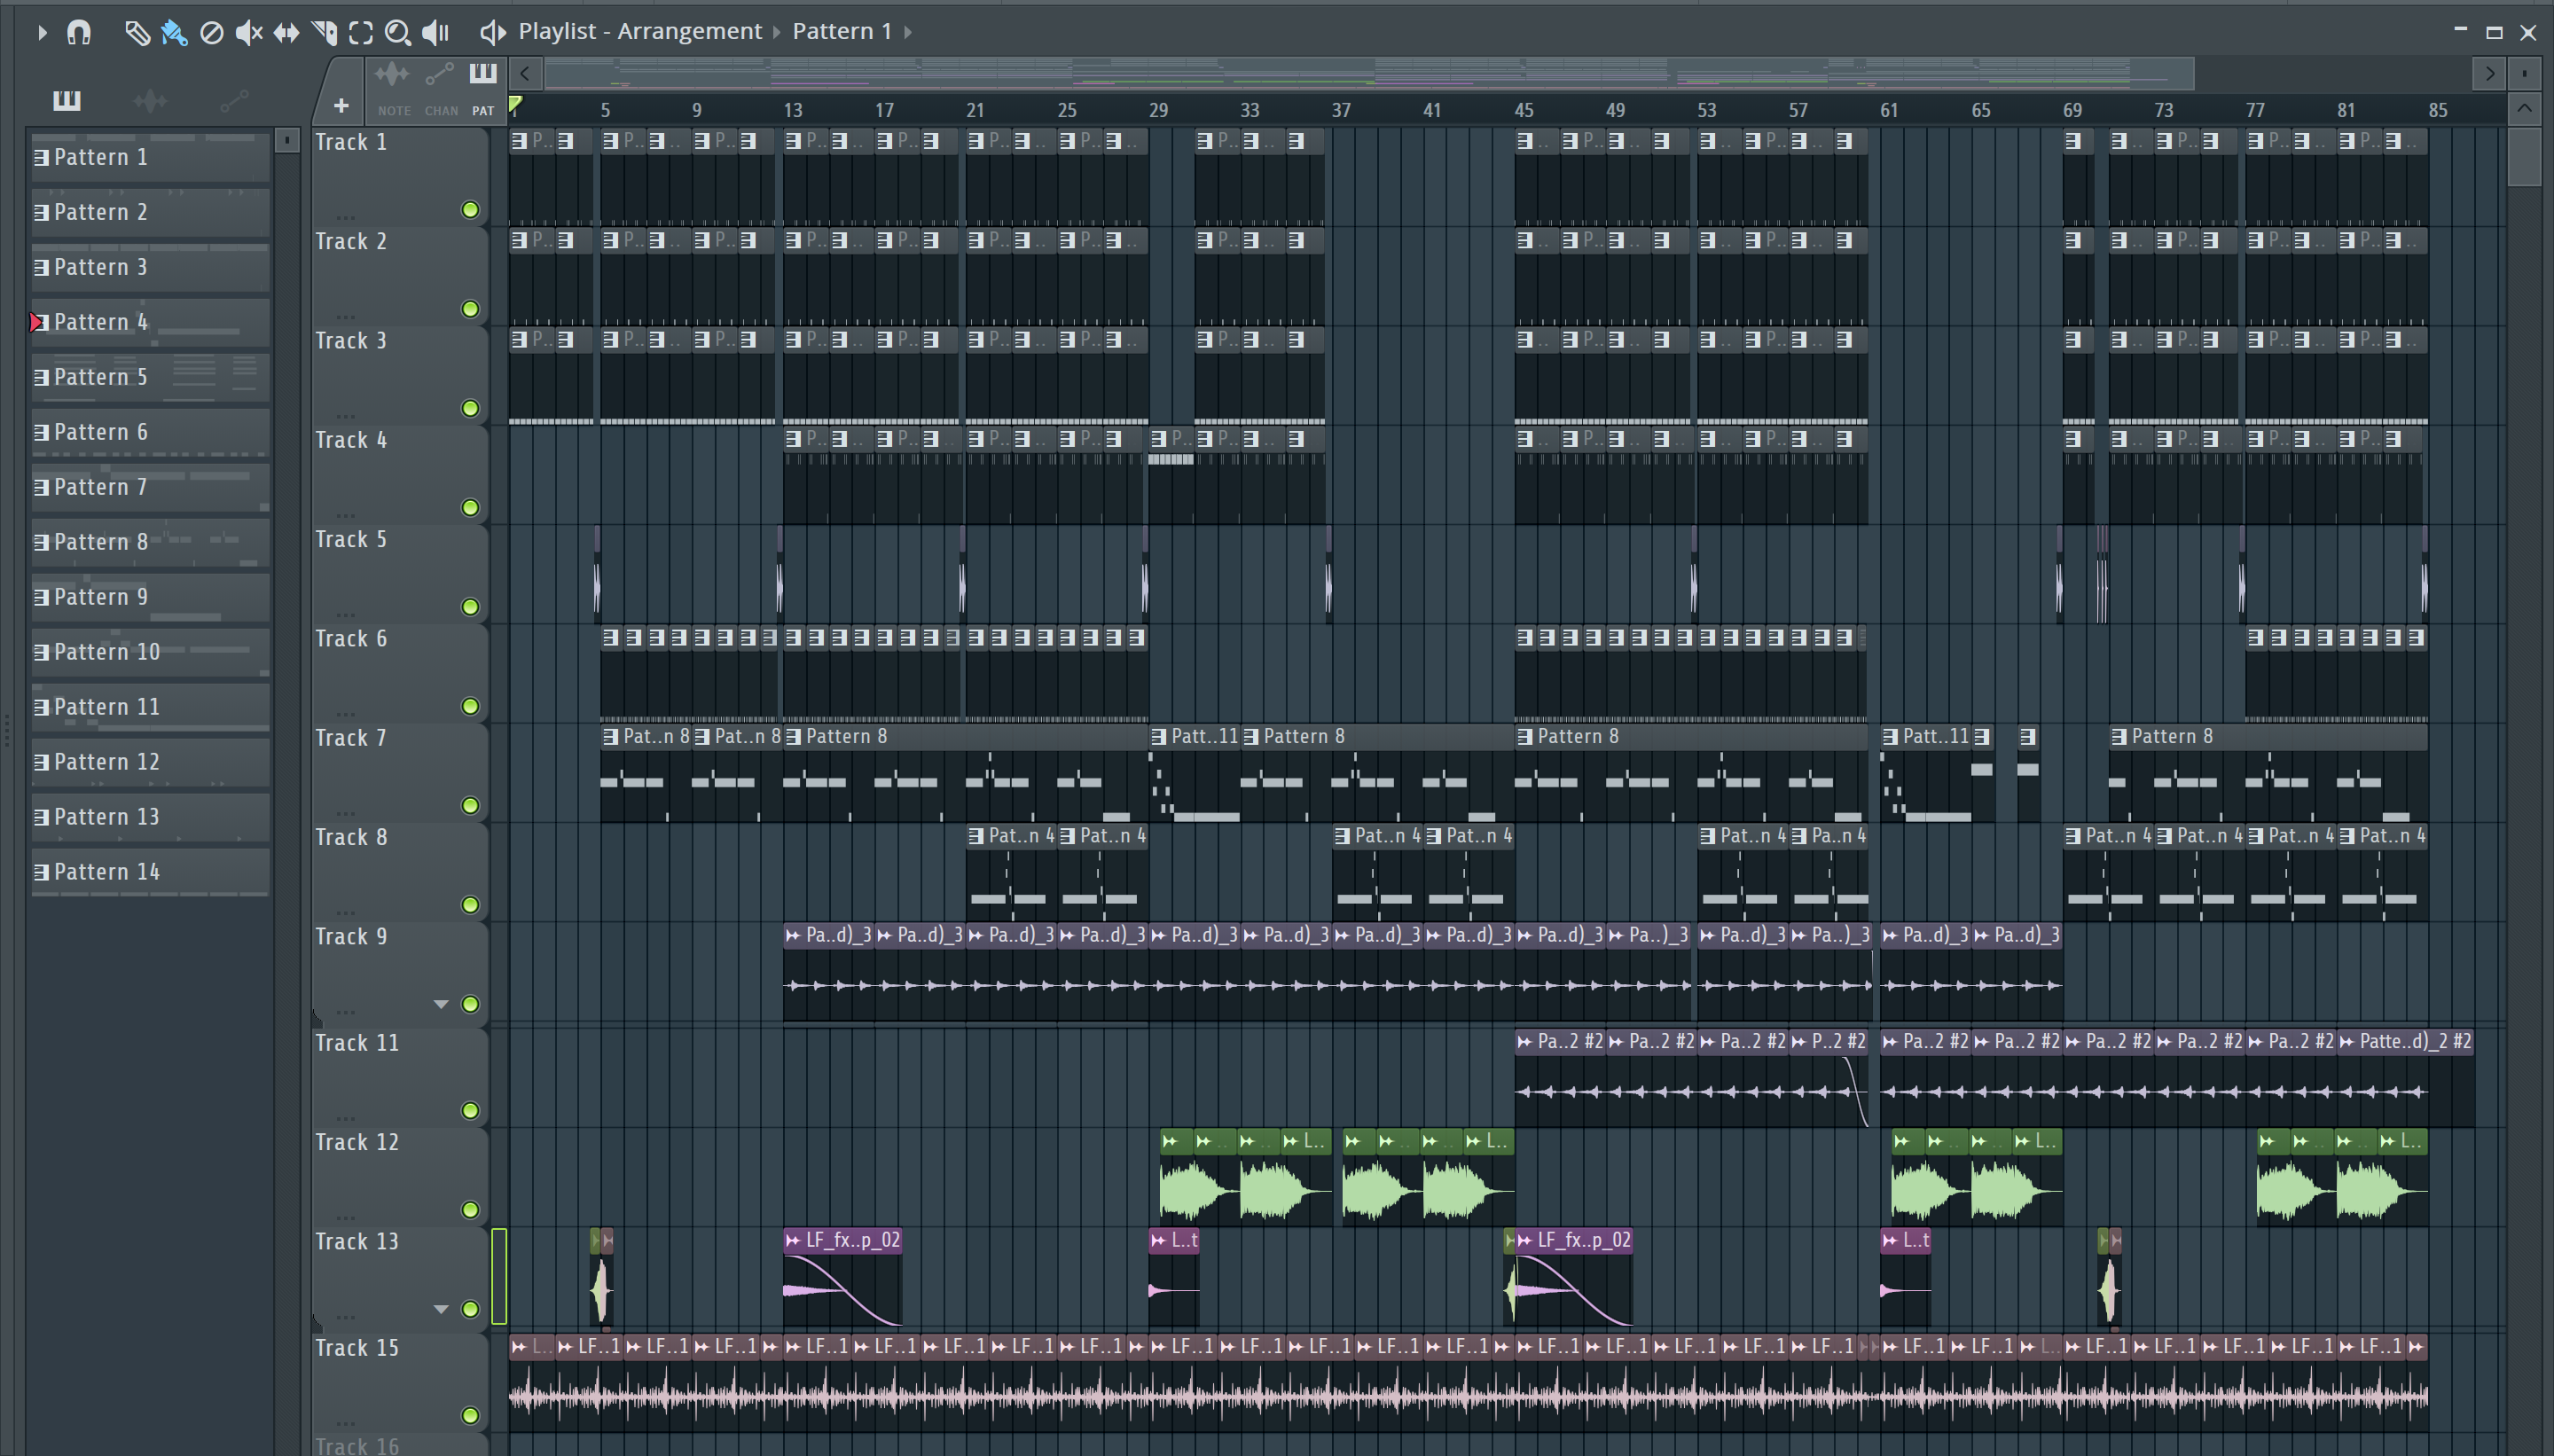Choose the Select marquee tool
This screenshot has height=1456, width=2554.
pyautogui.click(x=361, y=32)
